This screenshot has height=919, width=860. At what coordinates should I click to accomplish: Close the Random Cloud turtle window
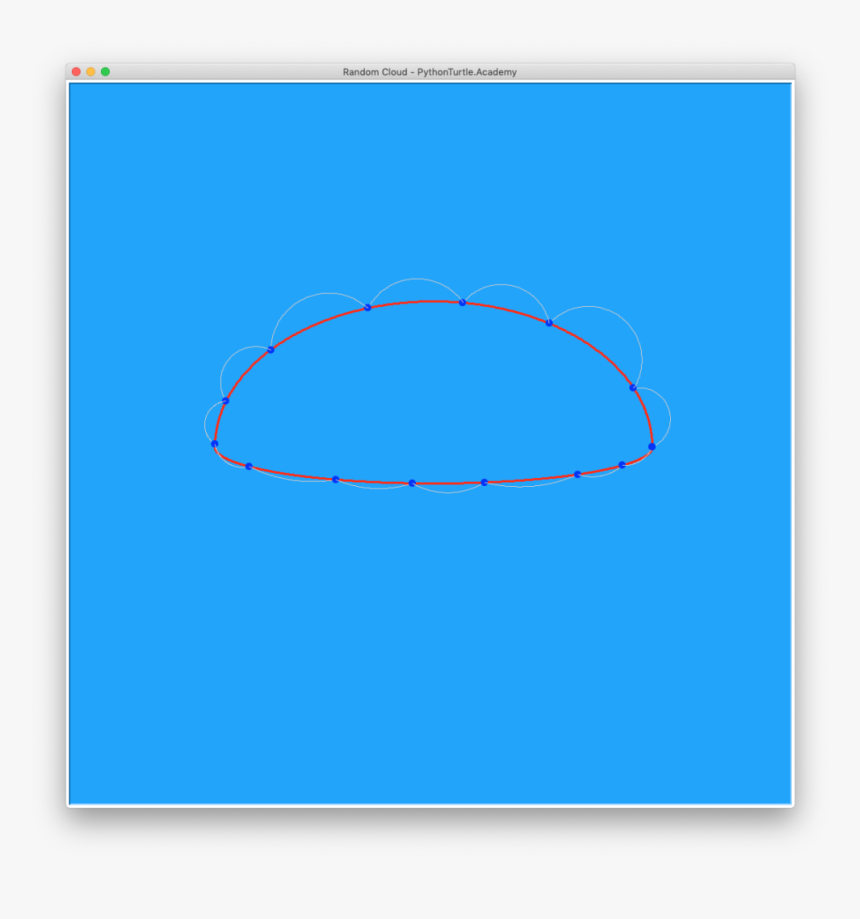click(x=76, y=71)
